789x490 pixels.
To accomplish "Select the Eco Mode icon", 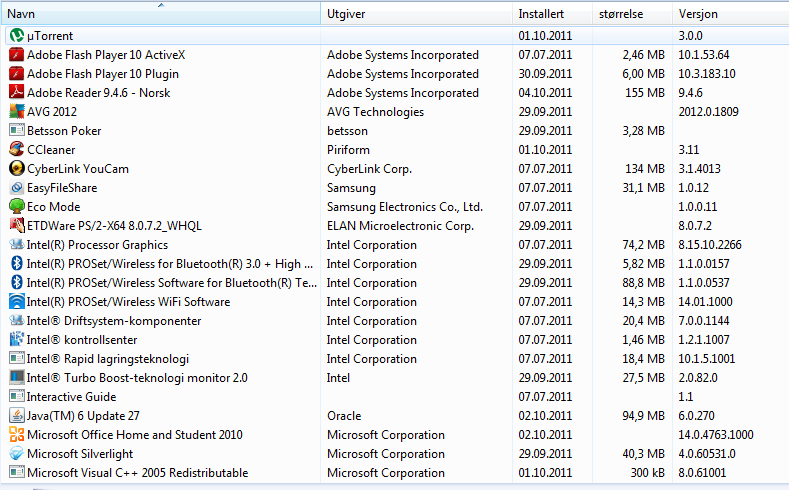I will (x=16, y=207).
